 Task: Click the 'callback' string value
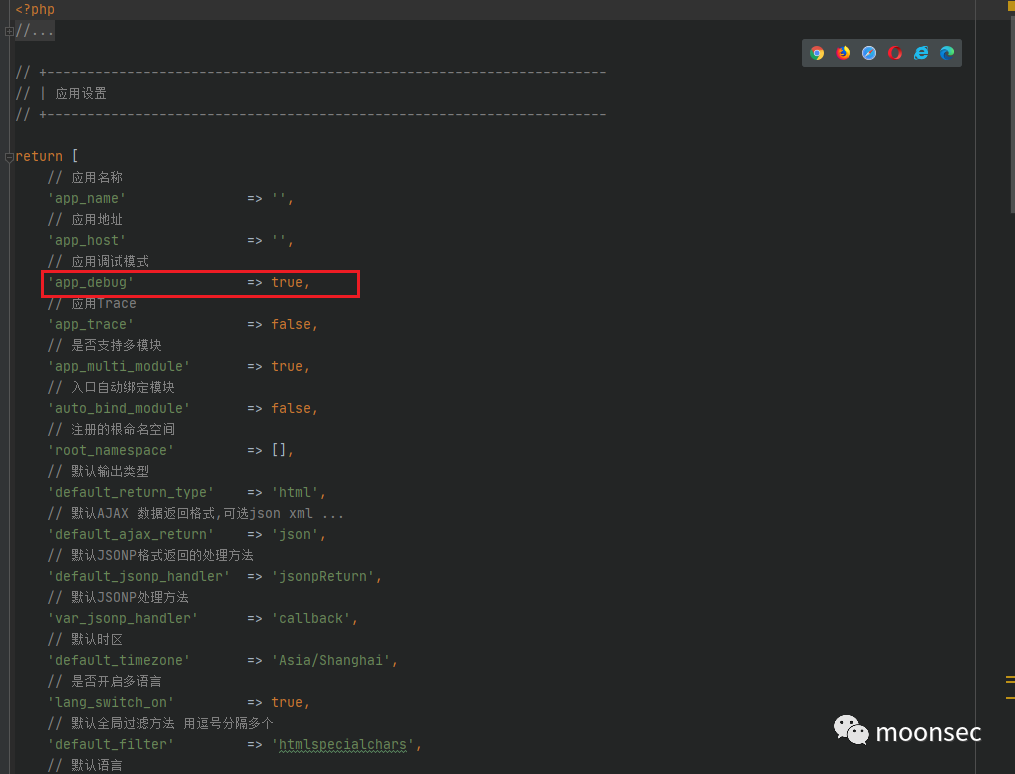[311, 619]
